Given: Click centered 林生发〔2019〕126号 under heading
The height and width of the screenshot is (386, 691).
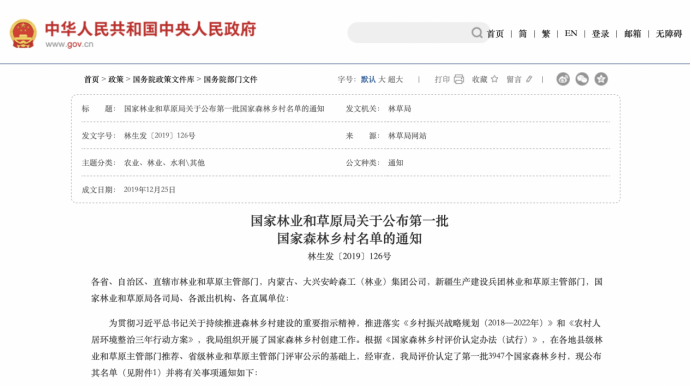Looking at the screenshot, I should coord(349,256).
